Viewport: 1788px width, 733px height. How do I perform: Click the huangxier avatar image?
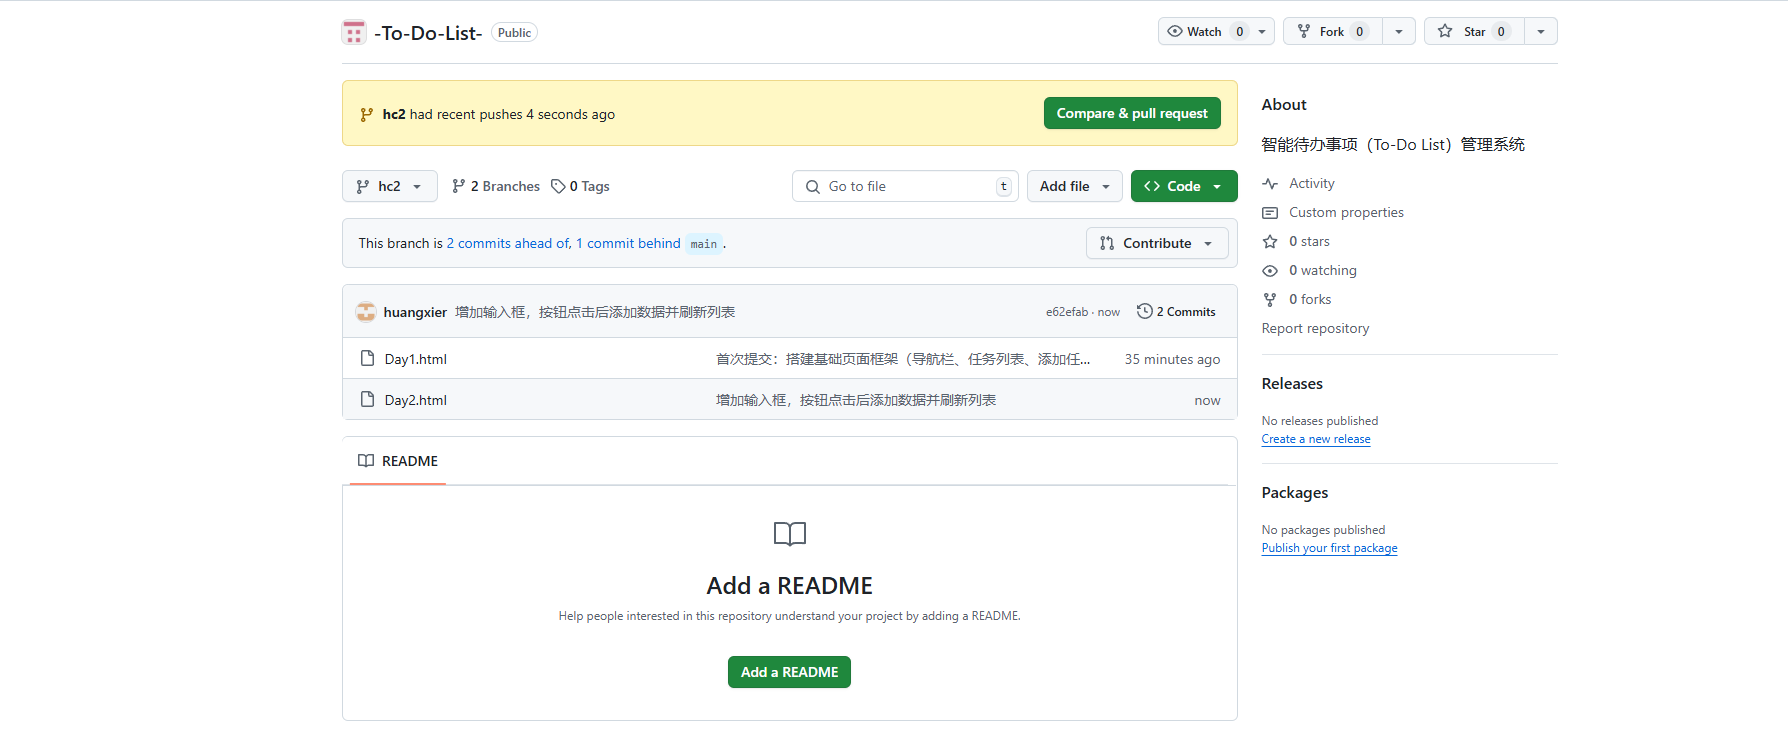[x=366, y=312]
